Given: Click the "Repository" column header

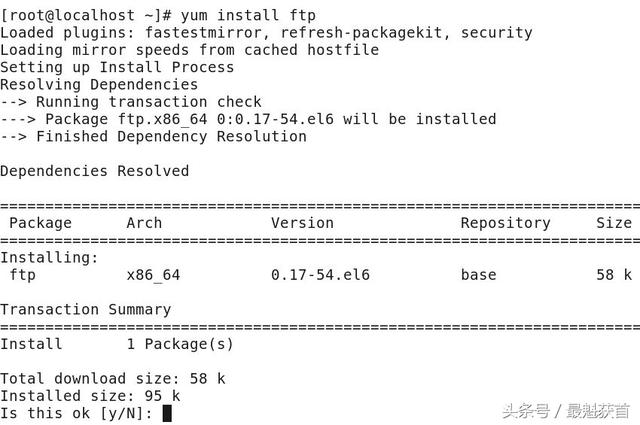Looking at the screenshot, I should 505,223.
